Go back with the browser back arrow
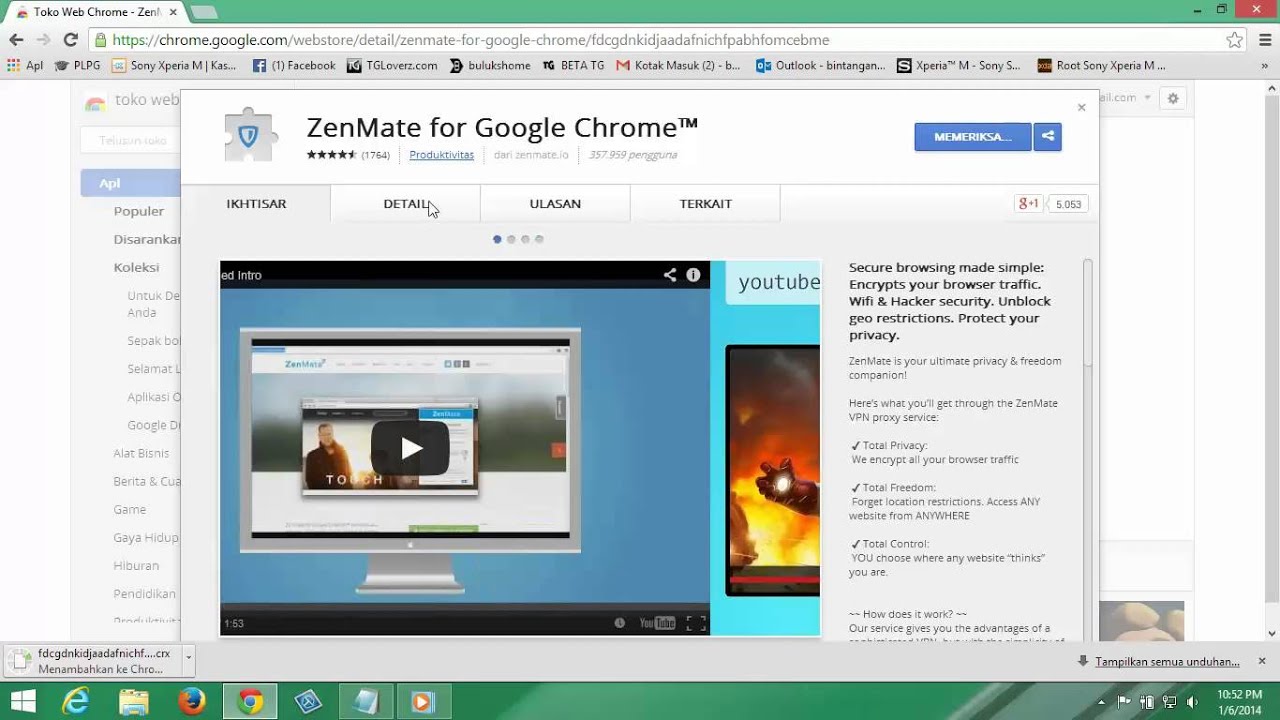This screenshot has width=1280, height=720. click(x=16, y=40)
